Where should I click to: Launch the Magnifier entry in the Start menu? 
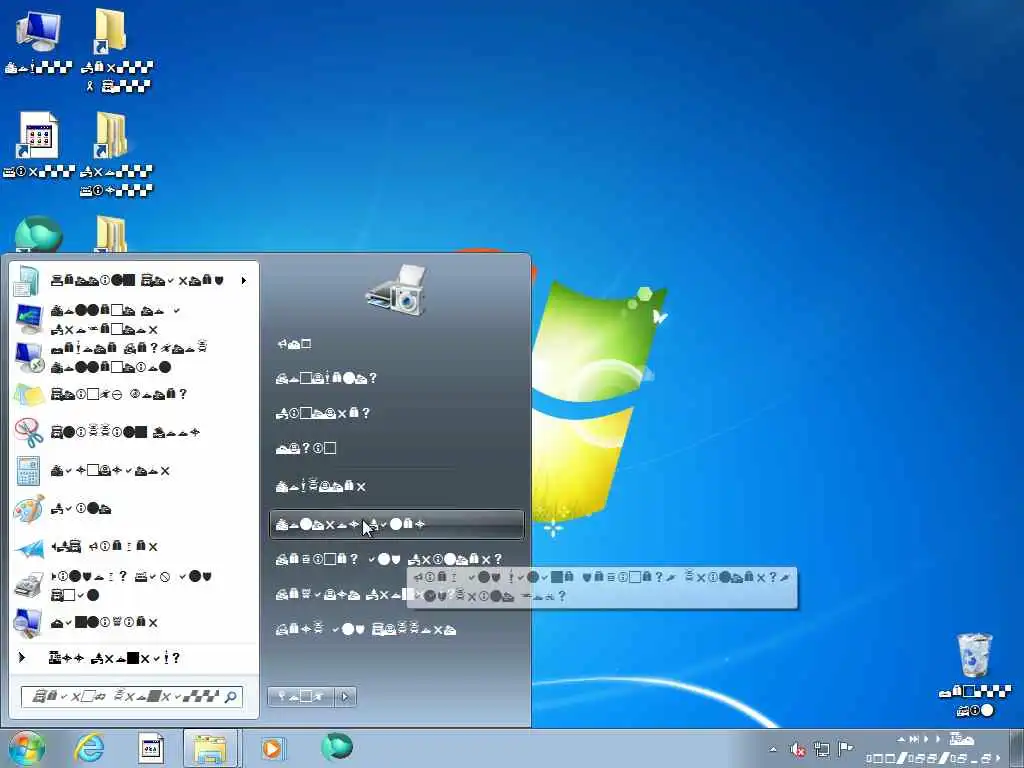coord(134,622)
